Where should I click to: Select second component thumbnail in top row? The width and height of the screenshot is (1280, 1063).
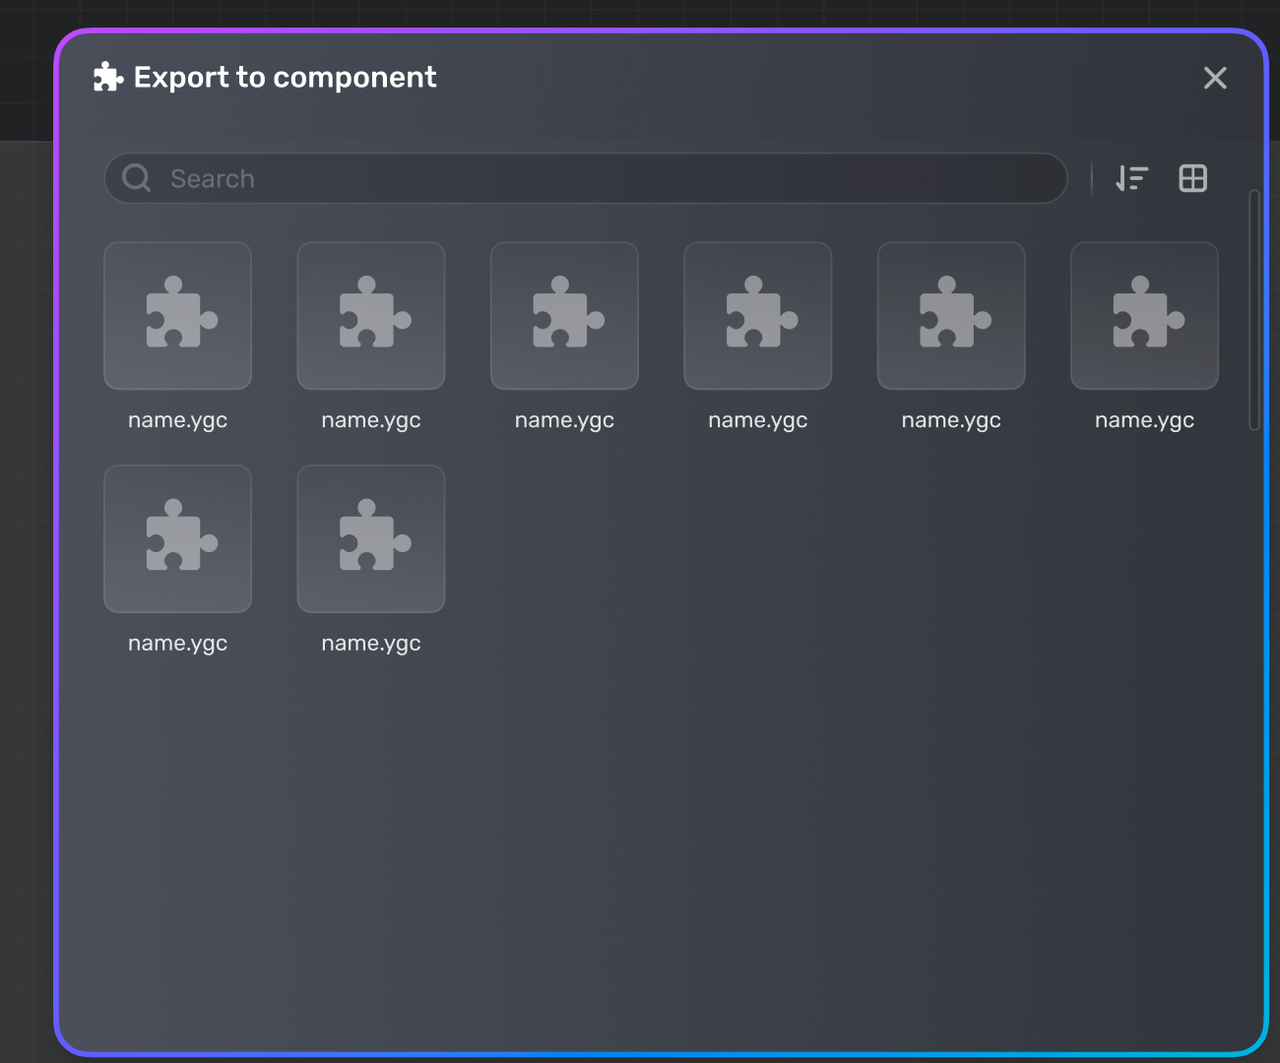point(371,315)
